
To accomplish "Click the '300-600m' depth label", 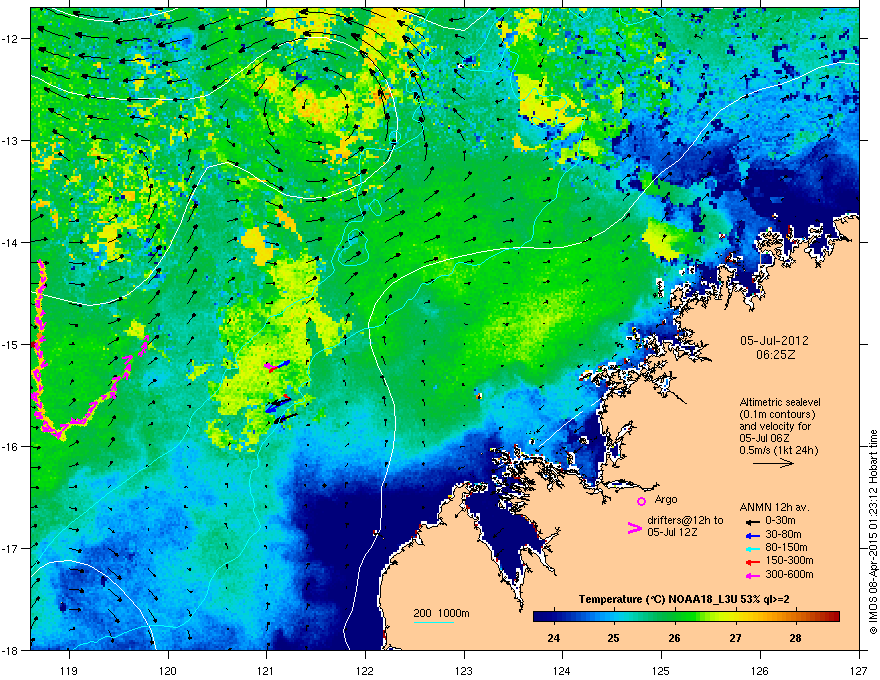I will coord(789,575).
